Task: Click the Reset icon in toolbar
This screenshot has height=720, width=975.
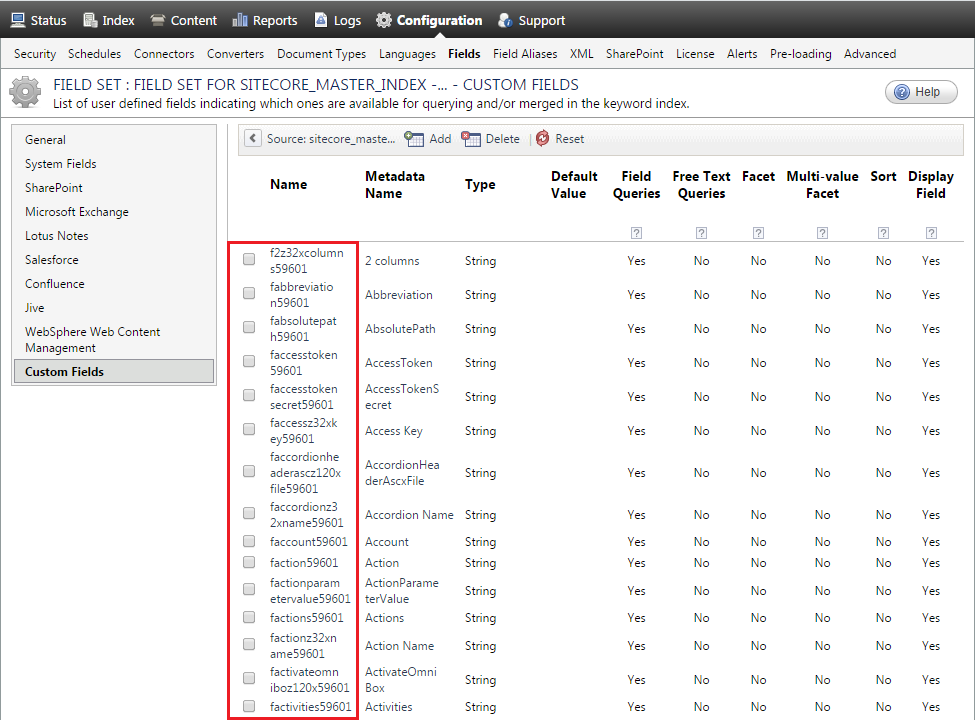Action: click(544, 139)
